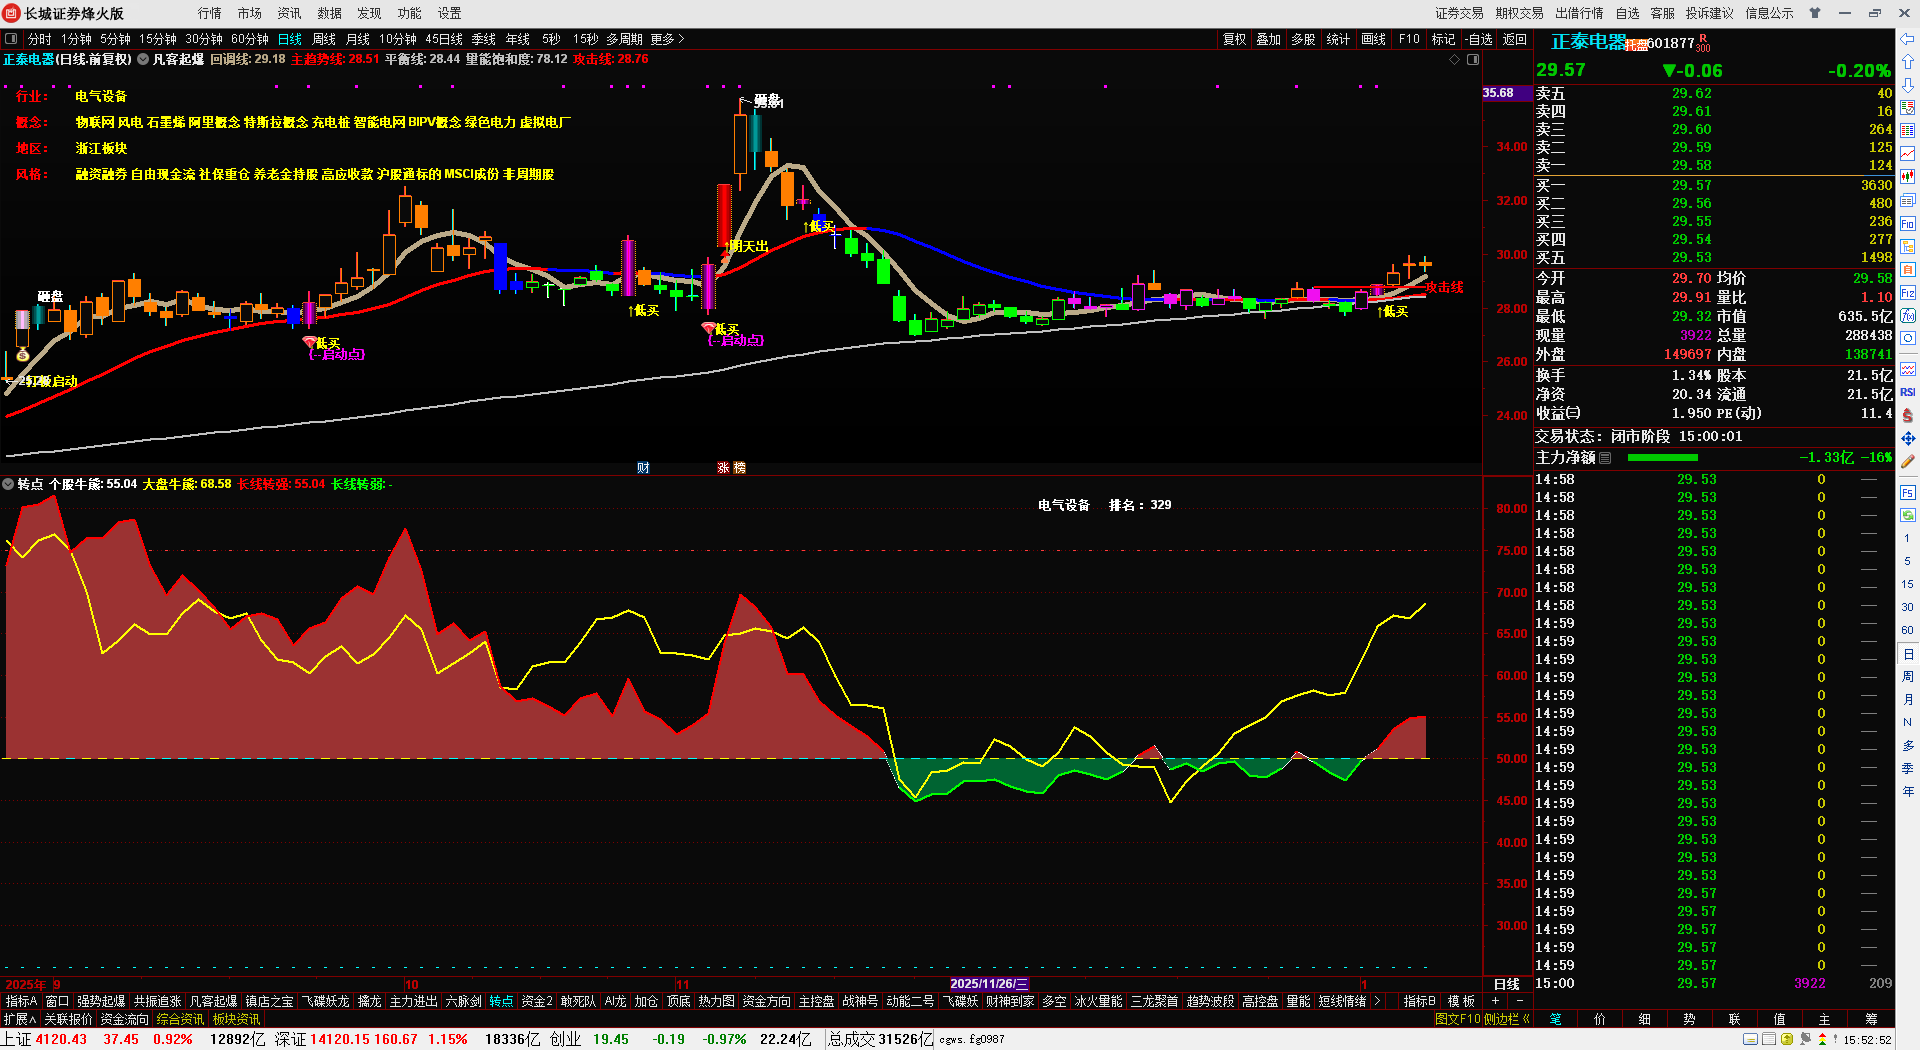The width and height of the screenshot is (1920, 1050).
Task: Click the F10 button in chart toolbar
Action: [1409, 39]
